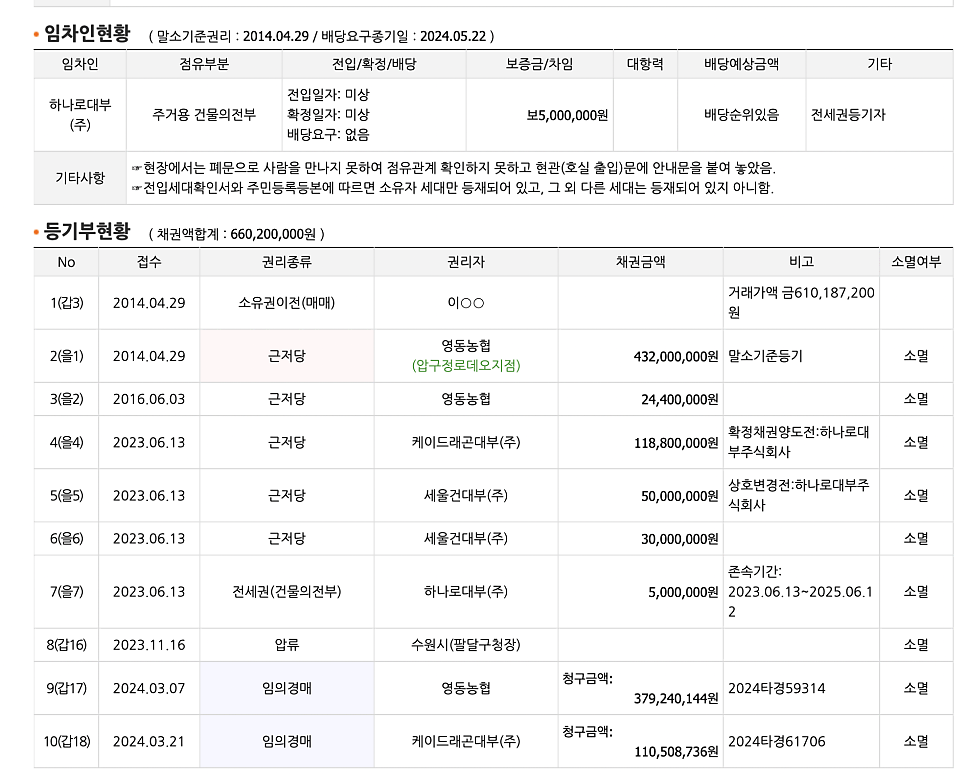The width and height of the screenshot is (966, 780).
Task: Click the 기타 column header in tenant table
Action: [x=879, y=64]
